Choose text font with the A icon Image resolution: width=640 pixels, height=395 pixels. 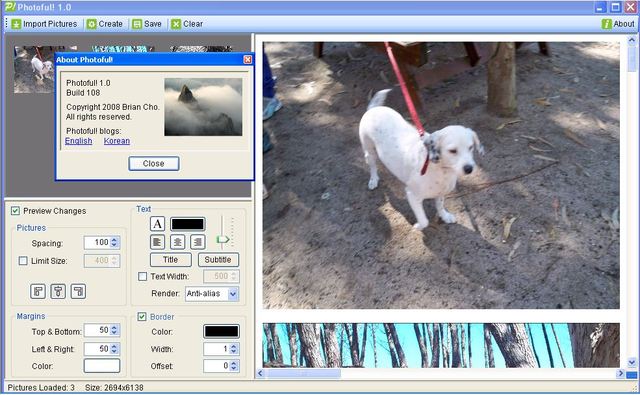coord(158,224)
